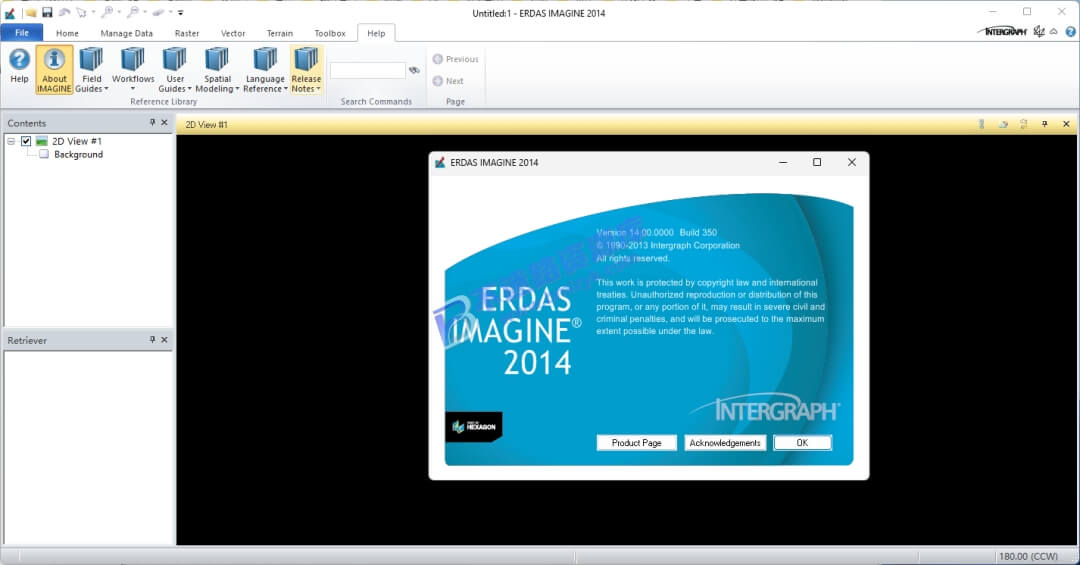1080x565 pixels.
Task: Click the zoom out magnifier in quick access toolbar
Action: (134, 12)
